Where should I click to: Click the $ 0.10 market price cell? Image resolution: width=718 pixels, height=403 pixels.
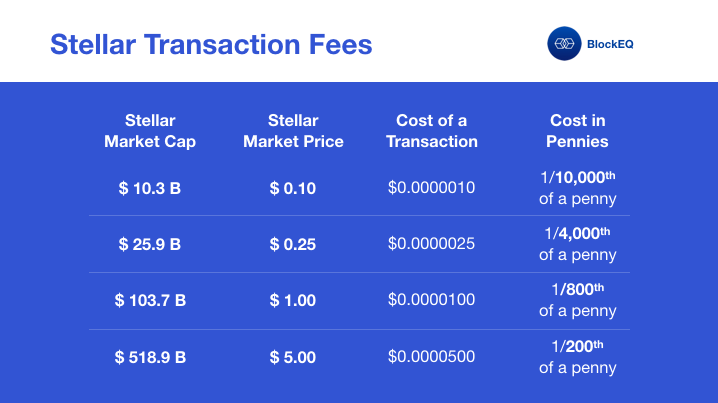[x=292, y=188]
